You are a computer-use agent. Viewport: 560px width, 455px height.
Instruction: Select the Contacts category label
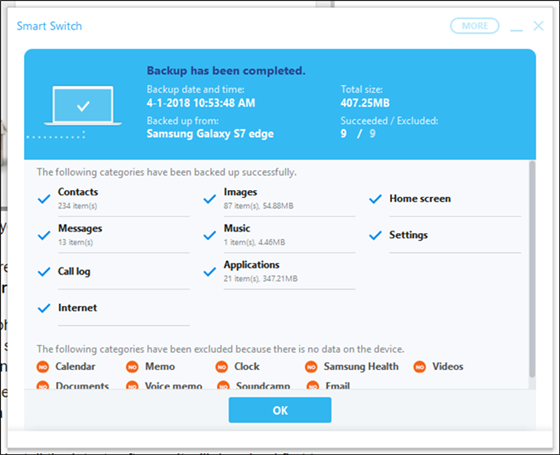[x=78, y=192]
